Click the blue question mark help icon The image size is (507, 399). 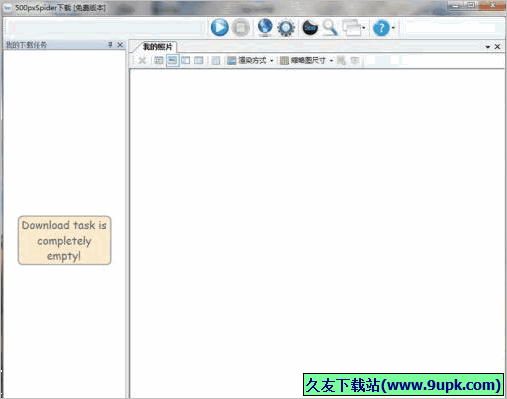tap(381, 28)
